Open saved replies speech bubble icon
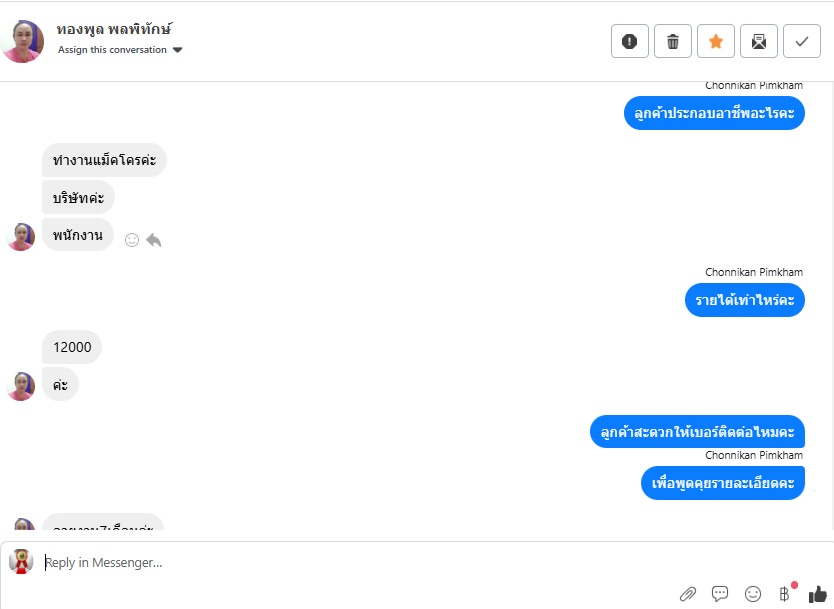The height and width of the screenshot is (609, 834). [x=720, y=594]
